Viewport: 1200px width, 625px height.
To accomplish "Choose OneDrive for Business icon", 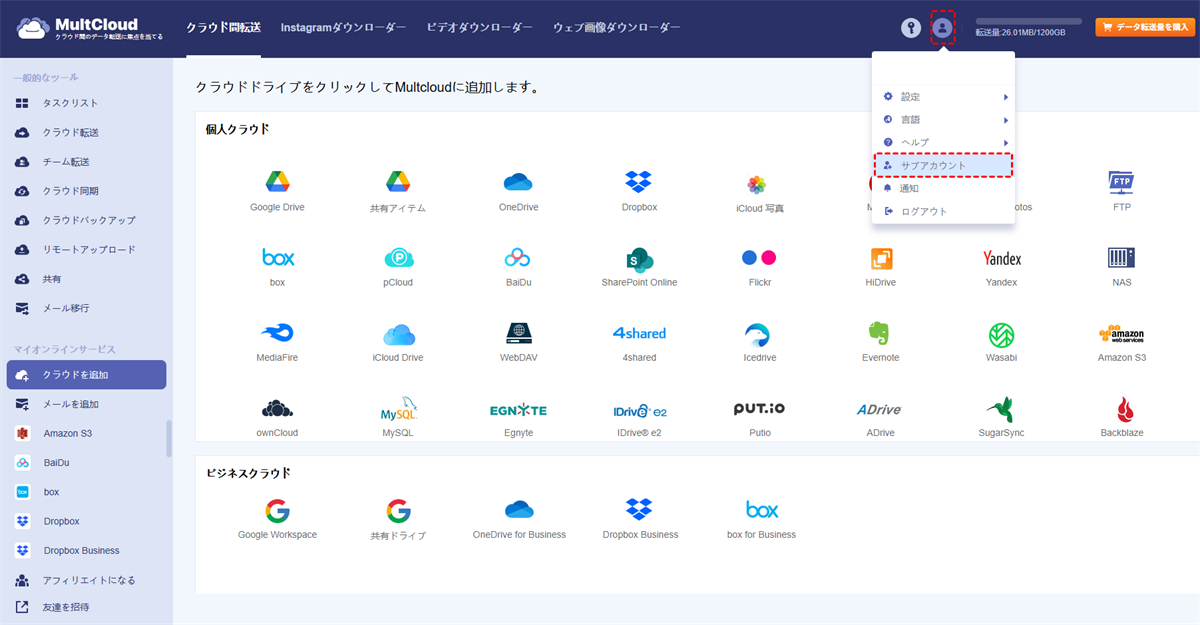I will (x=519, y=510).
